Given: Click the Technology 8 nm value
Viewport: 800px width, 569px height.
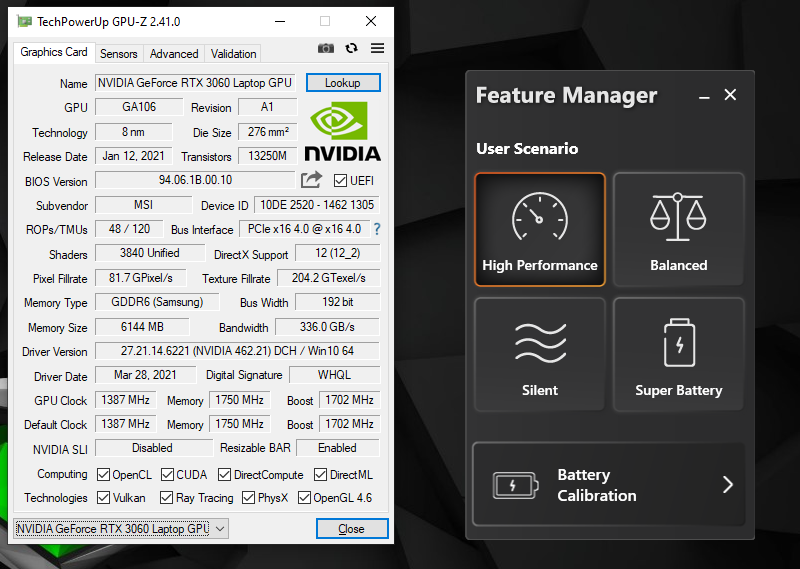Looking at the screenshot, I should (x=133, y=132).
